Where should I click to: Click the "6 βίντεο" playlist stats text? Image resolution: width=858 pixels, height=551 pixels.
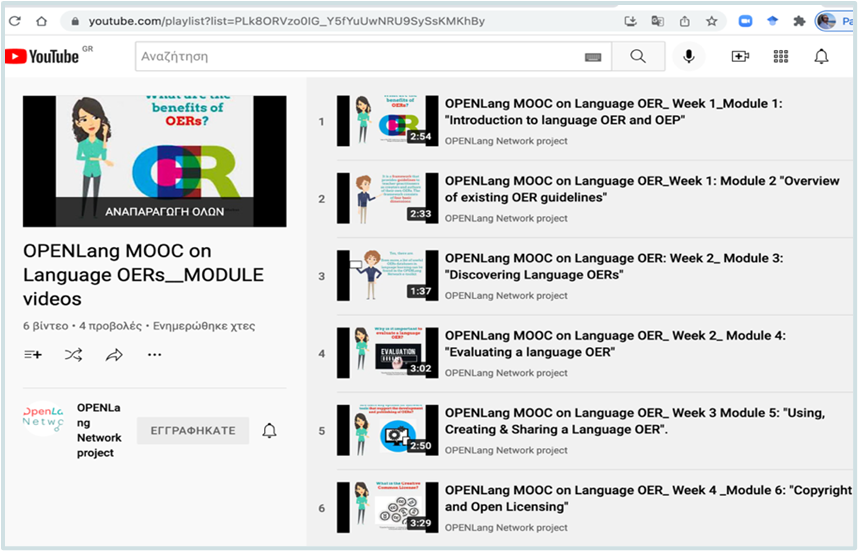(x=45, y=326)
